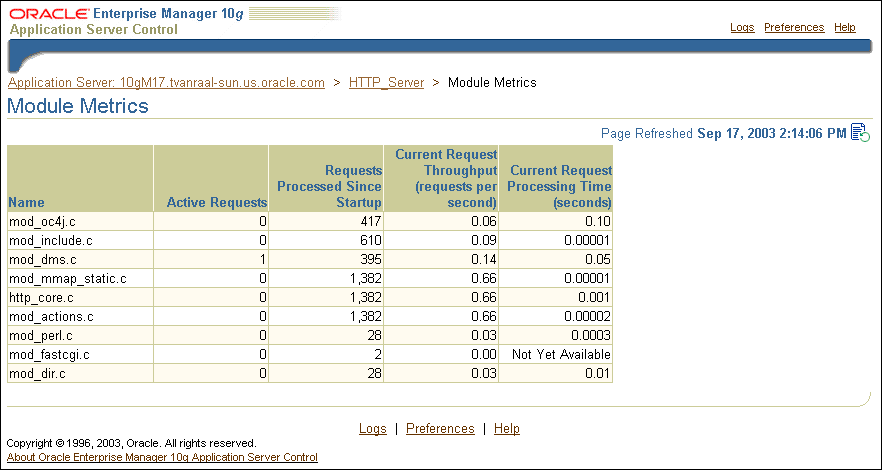The image size is (882, 470).
Task: Open Preferences link in header
Action: pyautogui.click(x=794, y=27)
